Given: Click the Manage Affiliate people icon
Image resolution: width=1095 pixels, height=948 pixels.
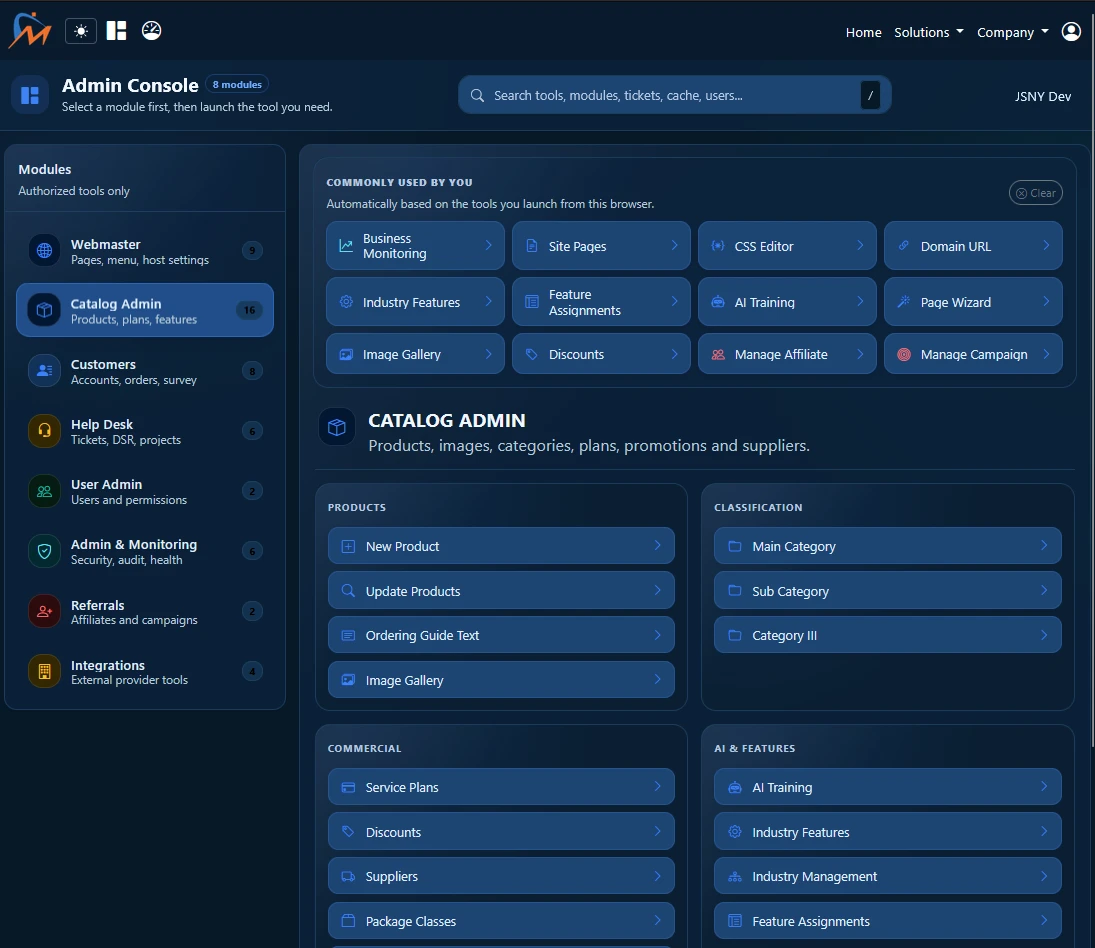Looking at the screenshot, I should point(717,354).
